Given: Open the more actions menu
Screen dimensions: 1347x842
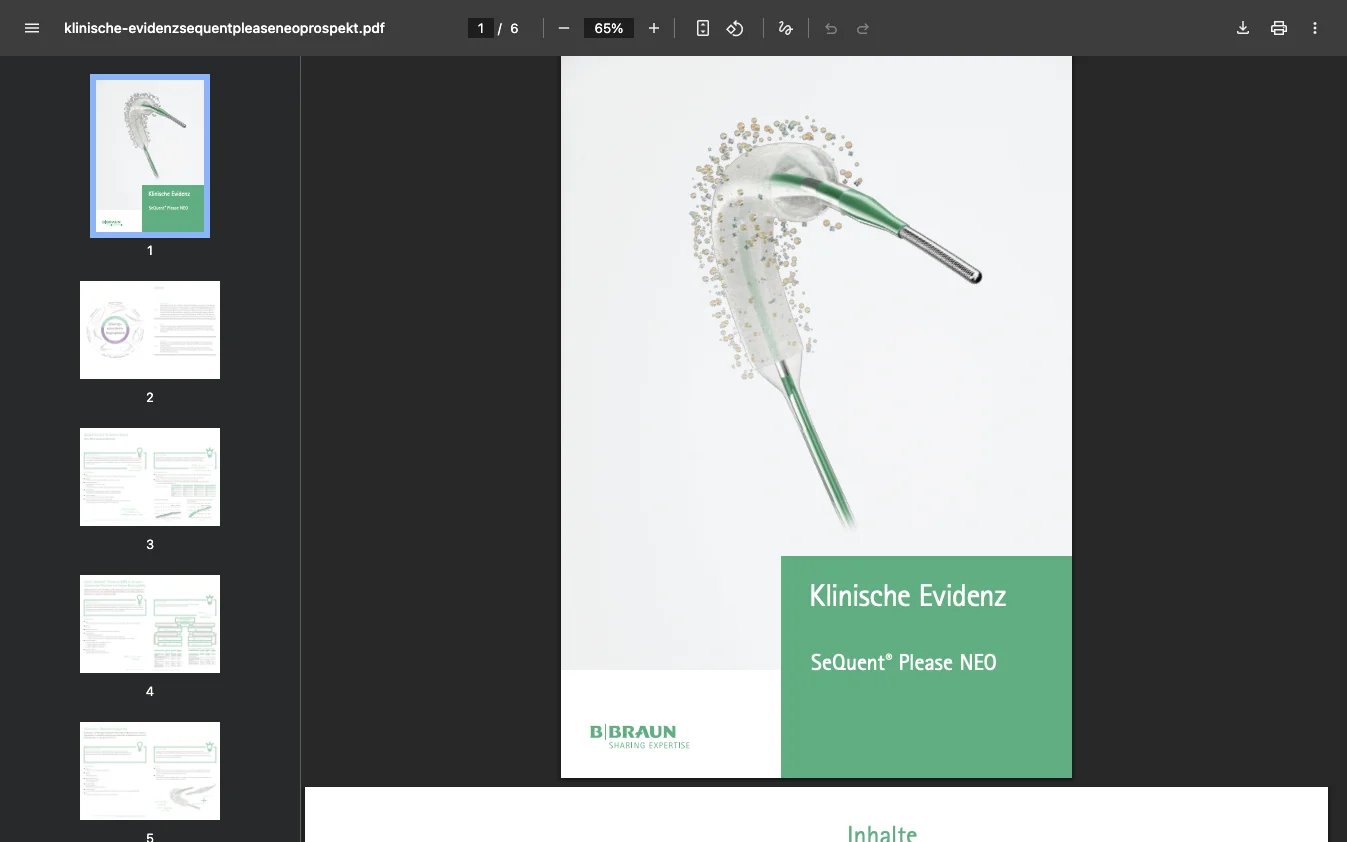Looking at the screenshot, I should (1315, 28).
